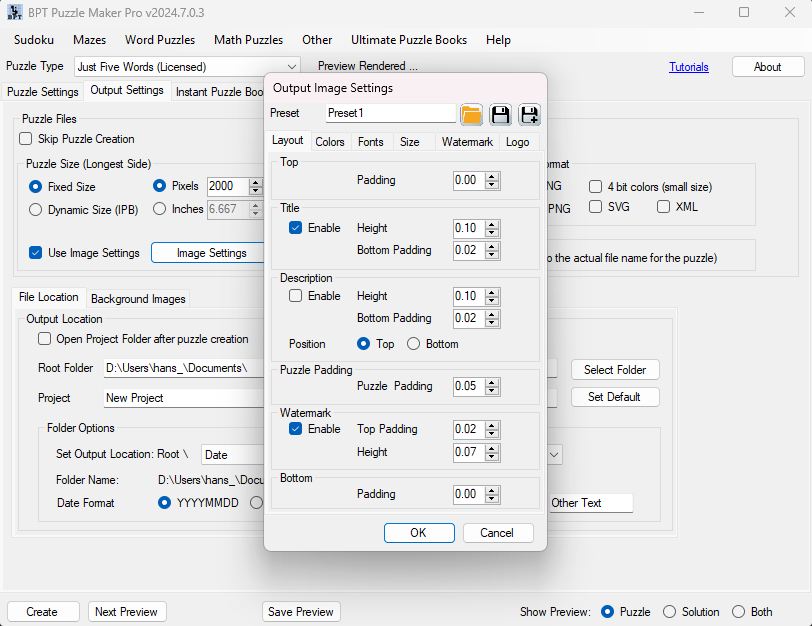
Task: Increase Top Padding with spinner arrows
Action: (x=492, y=177)
